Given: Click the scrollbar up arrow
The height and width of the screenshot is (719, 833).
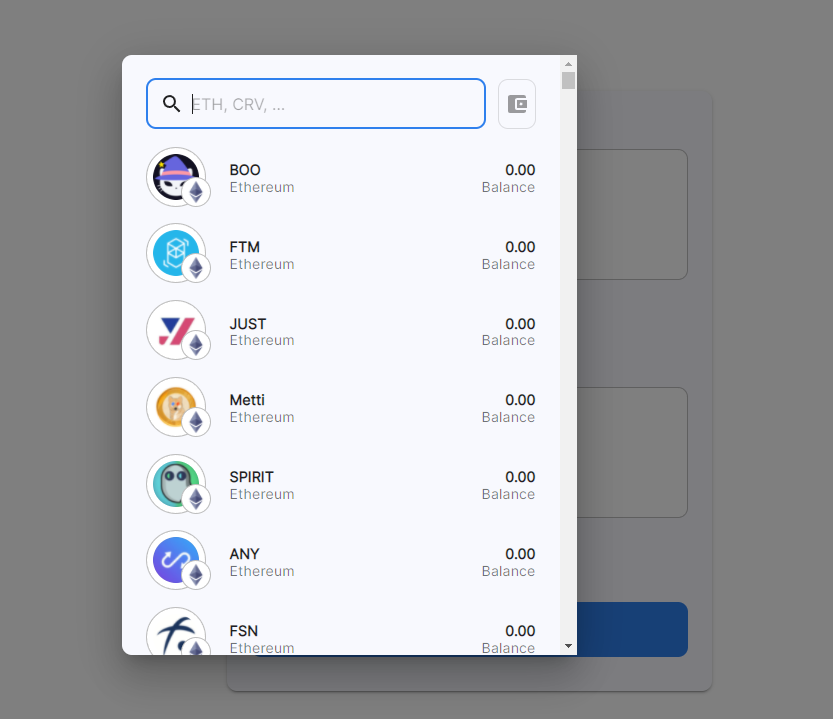Looking at the screenshot, I should 568,64.
